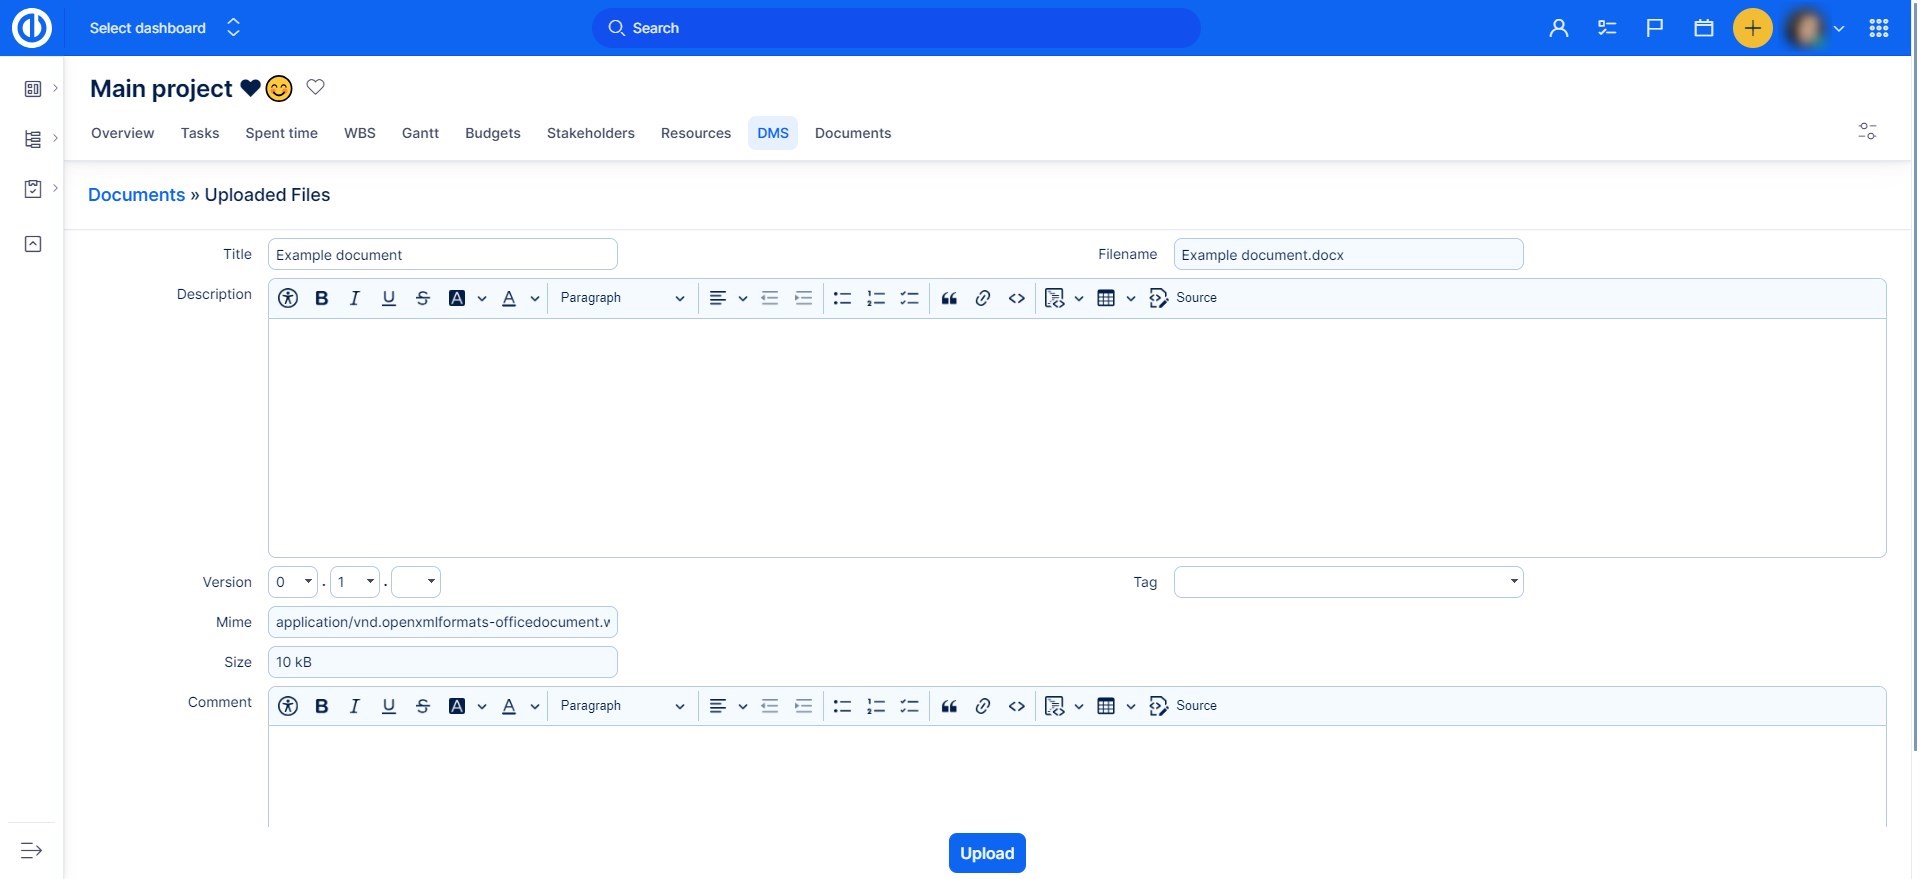This screenshot has height=879, width=1920.
Task: Open the calendar icon in top bar
Action: (x=1704, y=28)
